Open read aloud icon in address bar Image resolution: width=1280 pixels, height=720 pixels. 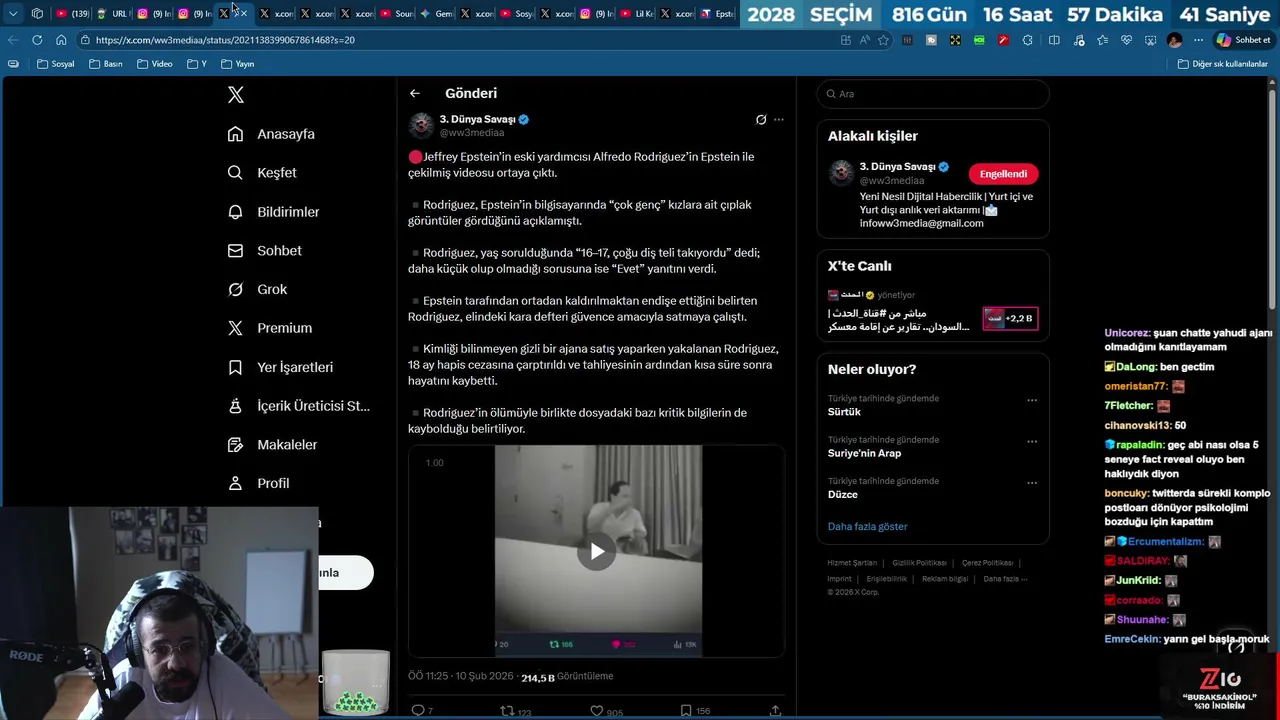pyautogui.click(x=864, y=40)
